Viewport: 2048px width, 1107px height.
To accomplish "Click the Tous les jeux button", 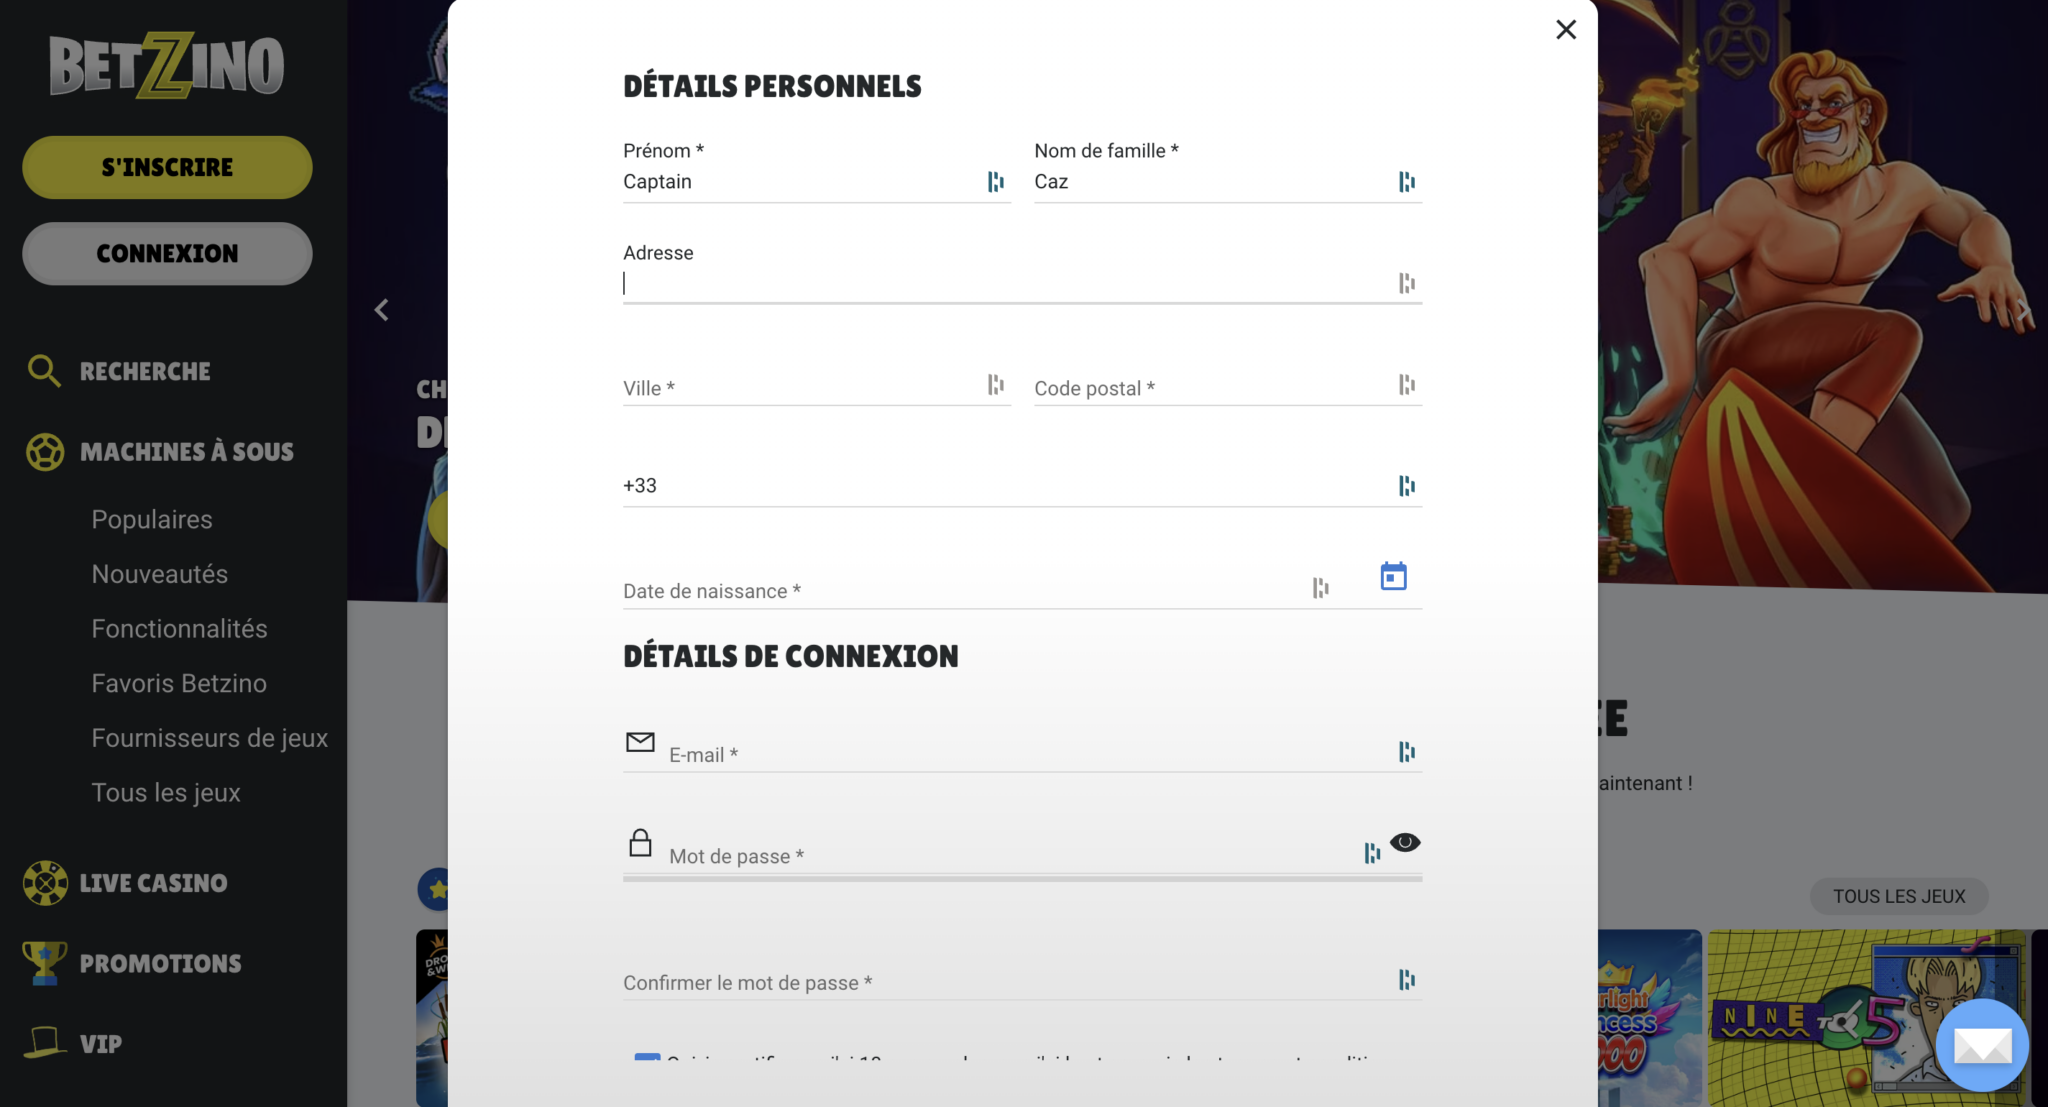I will (1898, 896).
